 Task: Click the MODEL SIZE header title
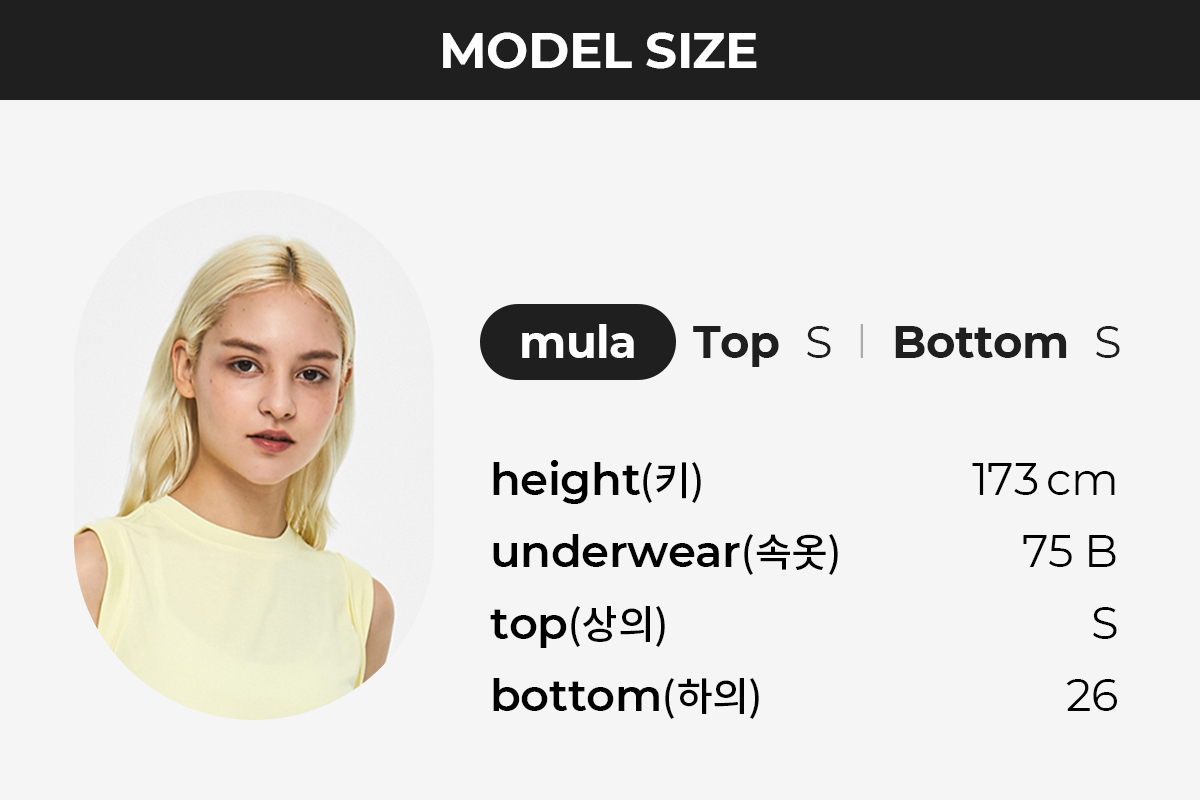tap(599, 50)
